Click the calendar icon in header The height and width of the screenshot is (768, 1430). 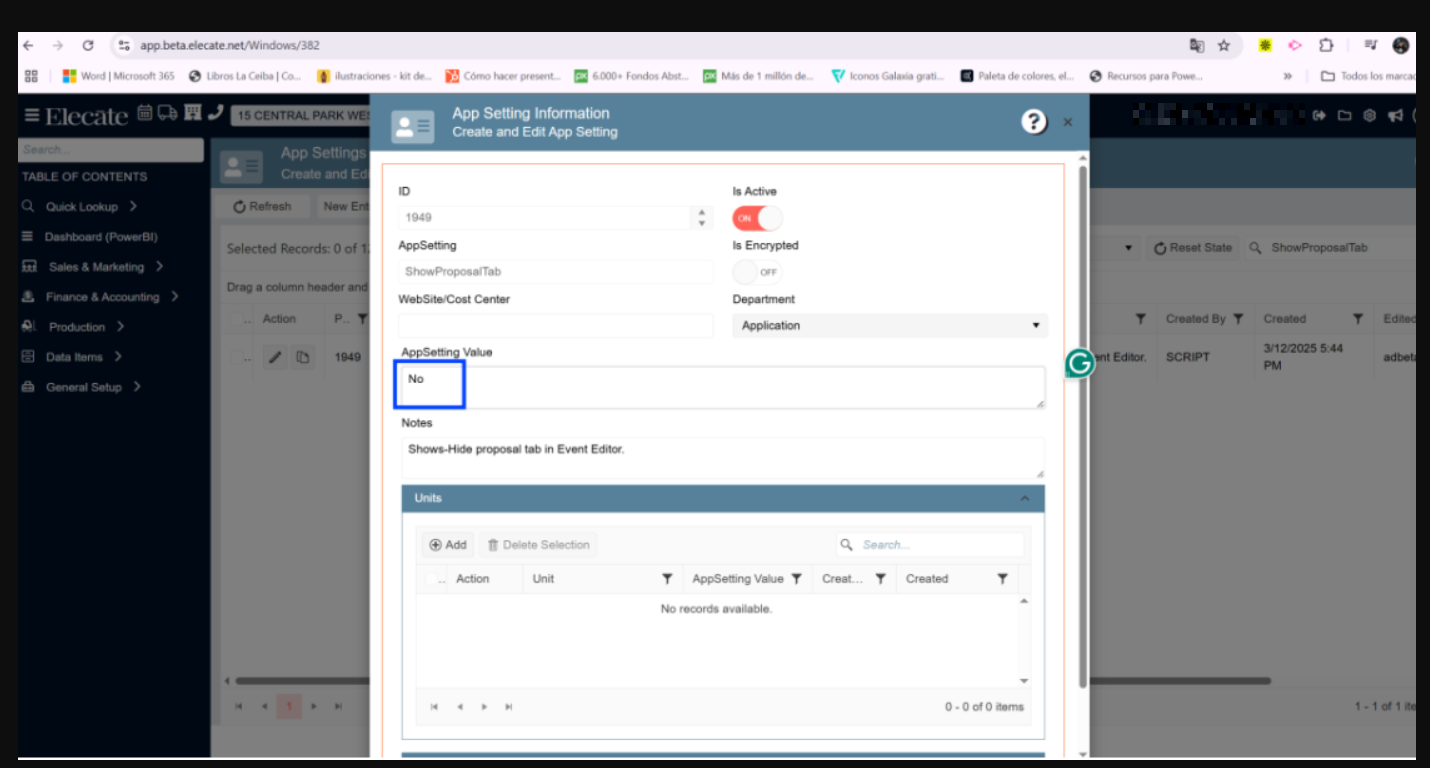click(x=145, y=114)
